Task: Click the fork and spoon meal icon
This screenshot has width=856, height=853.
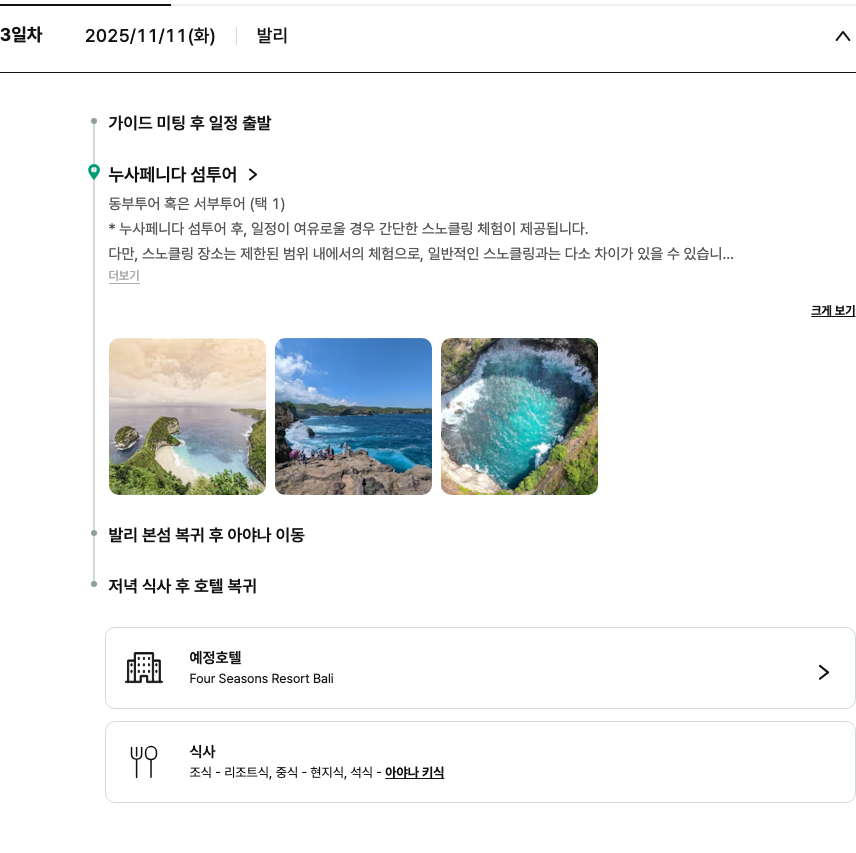Action: coord(144,762)
